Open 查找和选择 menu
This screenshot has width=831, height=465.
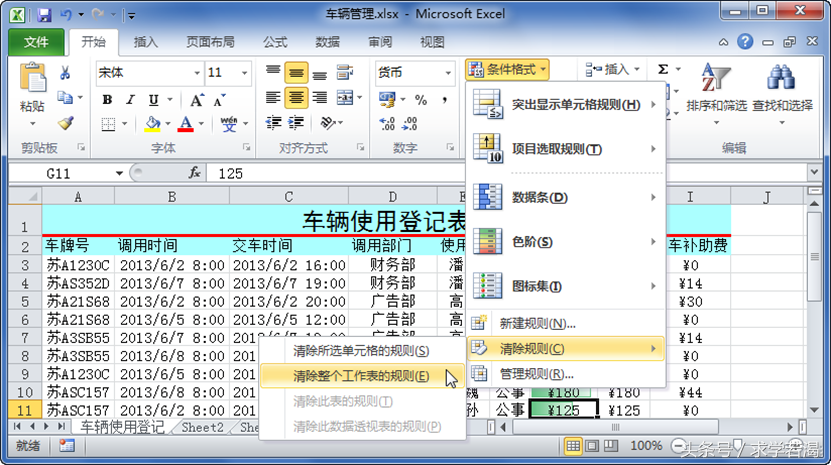(x=782, y=94)
